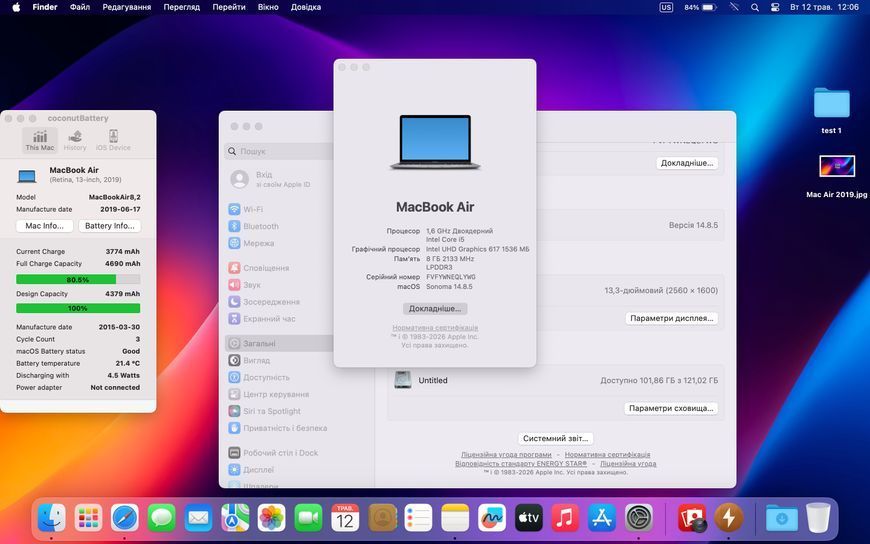Open the Вікно menu
The height and width of the screenshot is (544, 870).
[x=268, y=7]
